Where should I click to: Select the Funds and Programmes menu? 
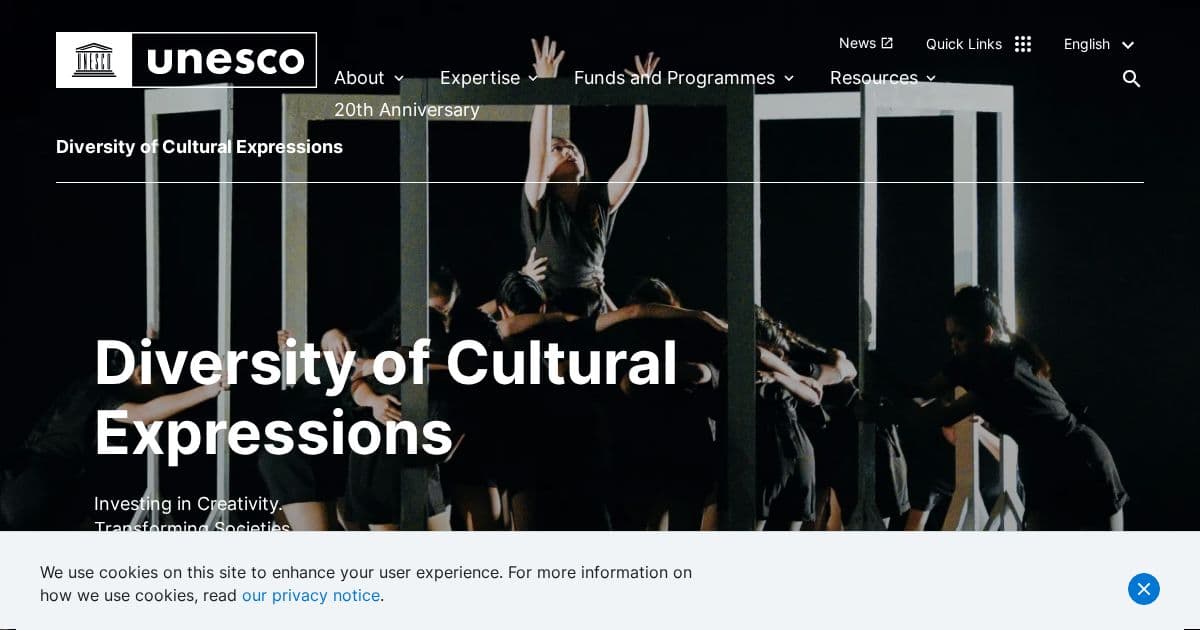[674, 78]
